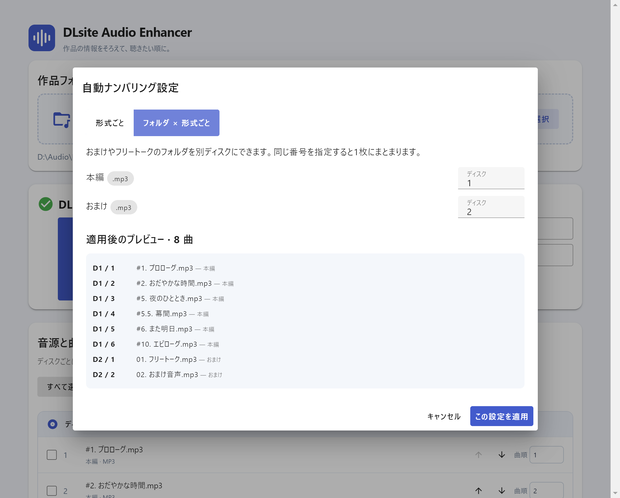Click the 曲順 field for track 2
The width and height of the screenshot is (620, 498).
(546, 490)
